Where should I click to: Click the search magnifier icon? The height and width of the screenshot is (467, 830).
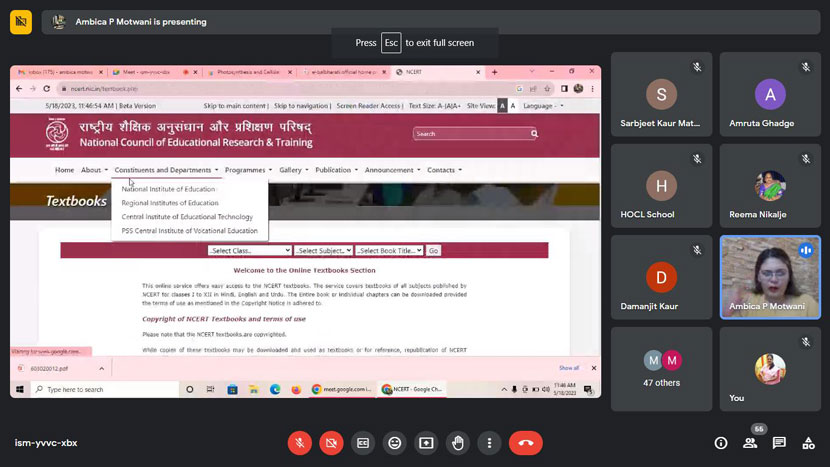534,134
